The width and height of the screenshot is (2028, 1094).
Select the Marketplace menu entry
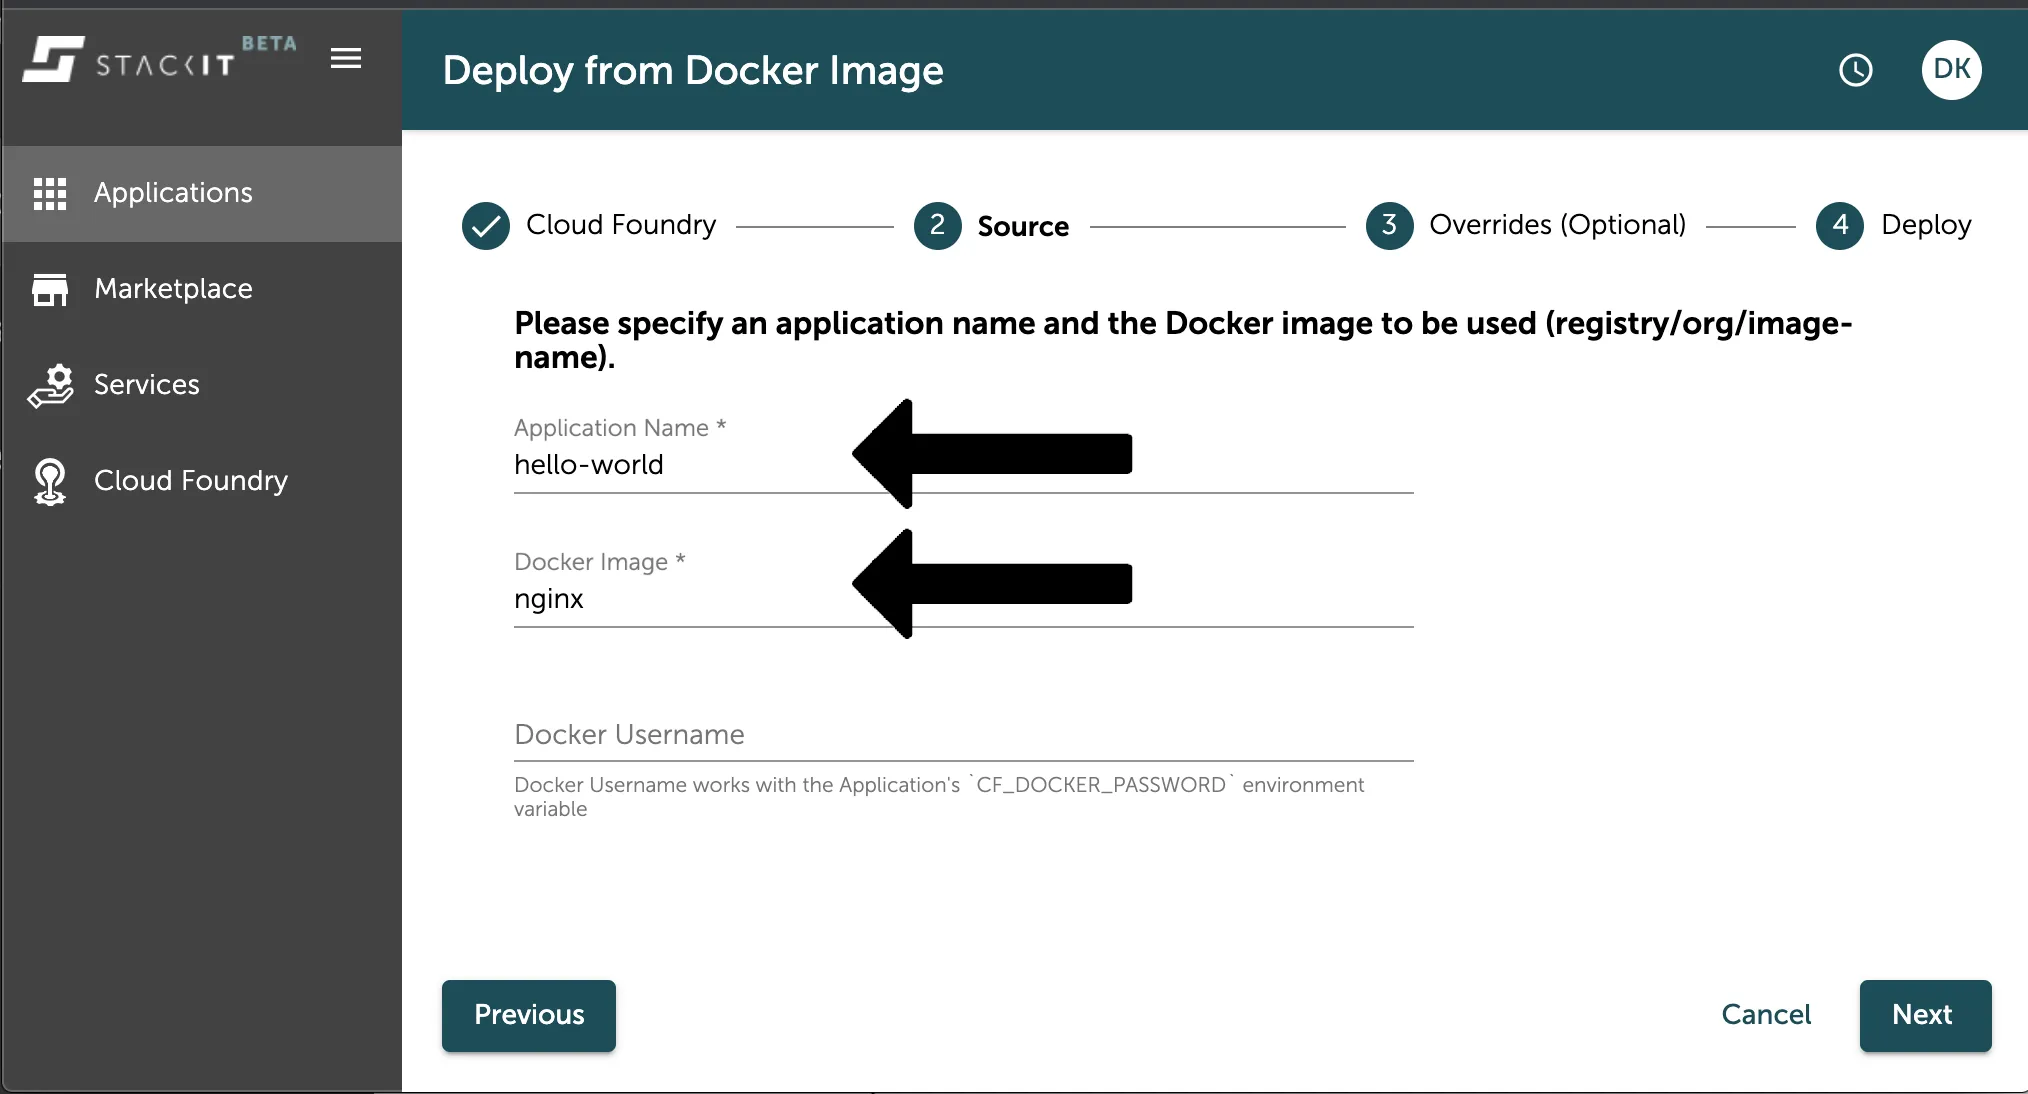pyautogui.click(x=172, y=289)
